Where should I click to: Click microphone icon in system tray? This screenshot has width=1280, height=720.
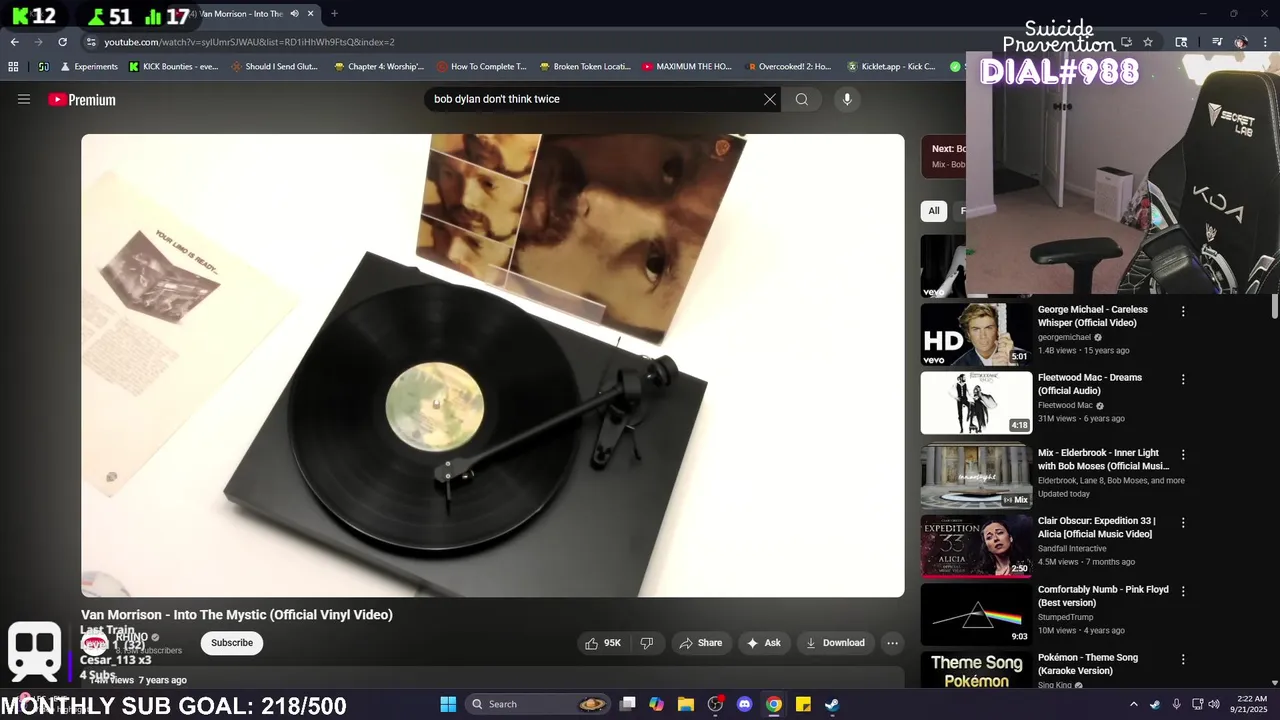click(x=1176, y=704)
